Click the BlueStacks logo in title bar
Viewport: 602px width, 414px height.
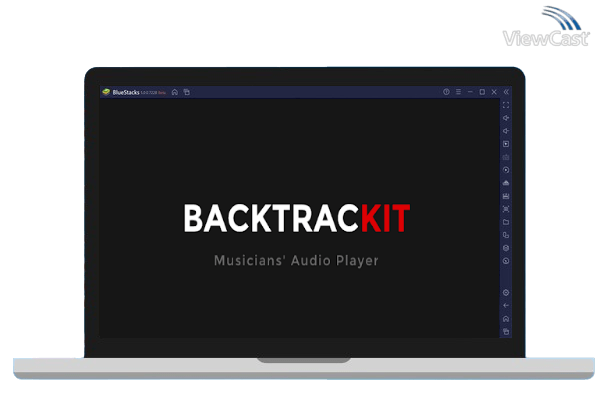click(x=106, y=92)
